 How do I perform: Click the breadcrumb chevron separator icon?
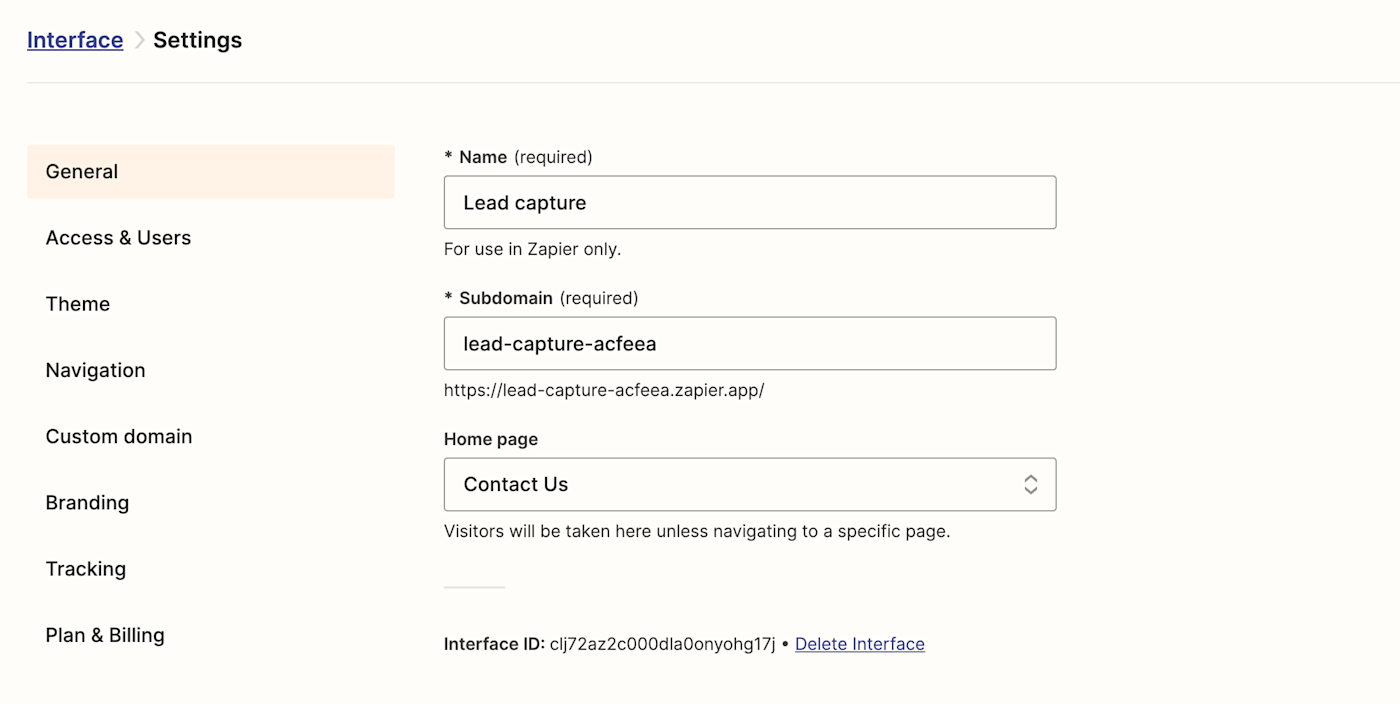[139, 40]
